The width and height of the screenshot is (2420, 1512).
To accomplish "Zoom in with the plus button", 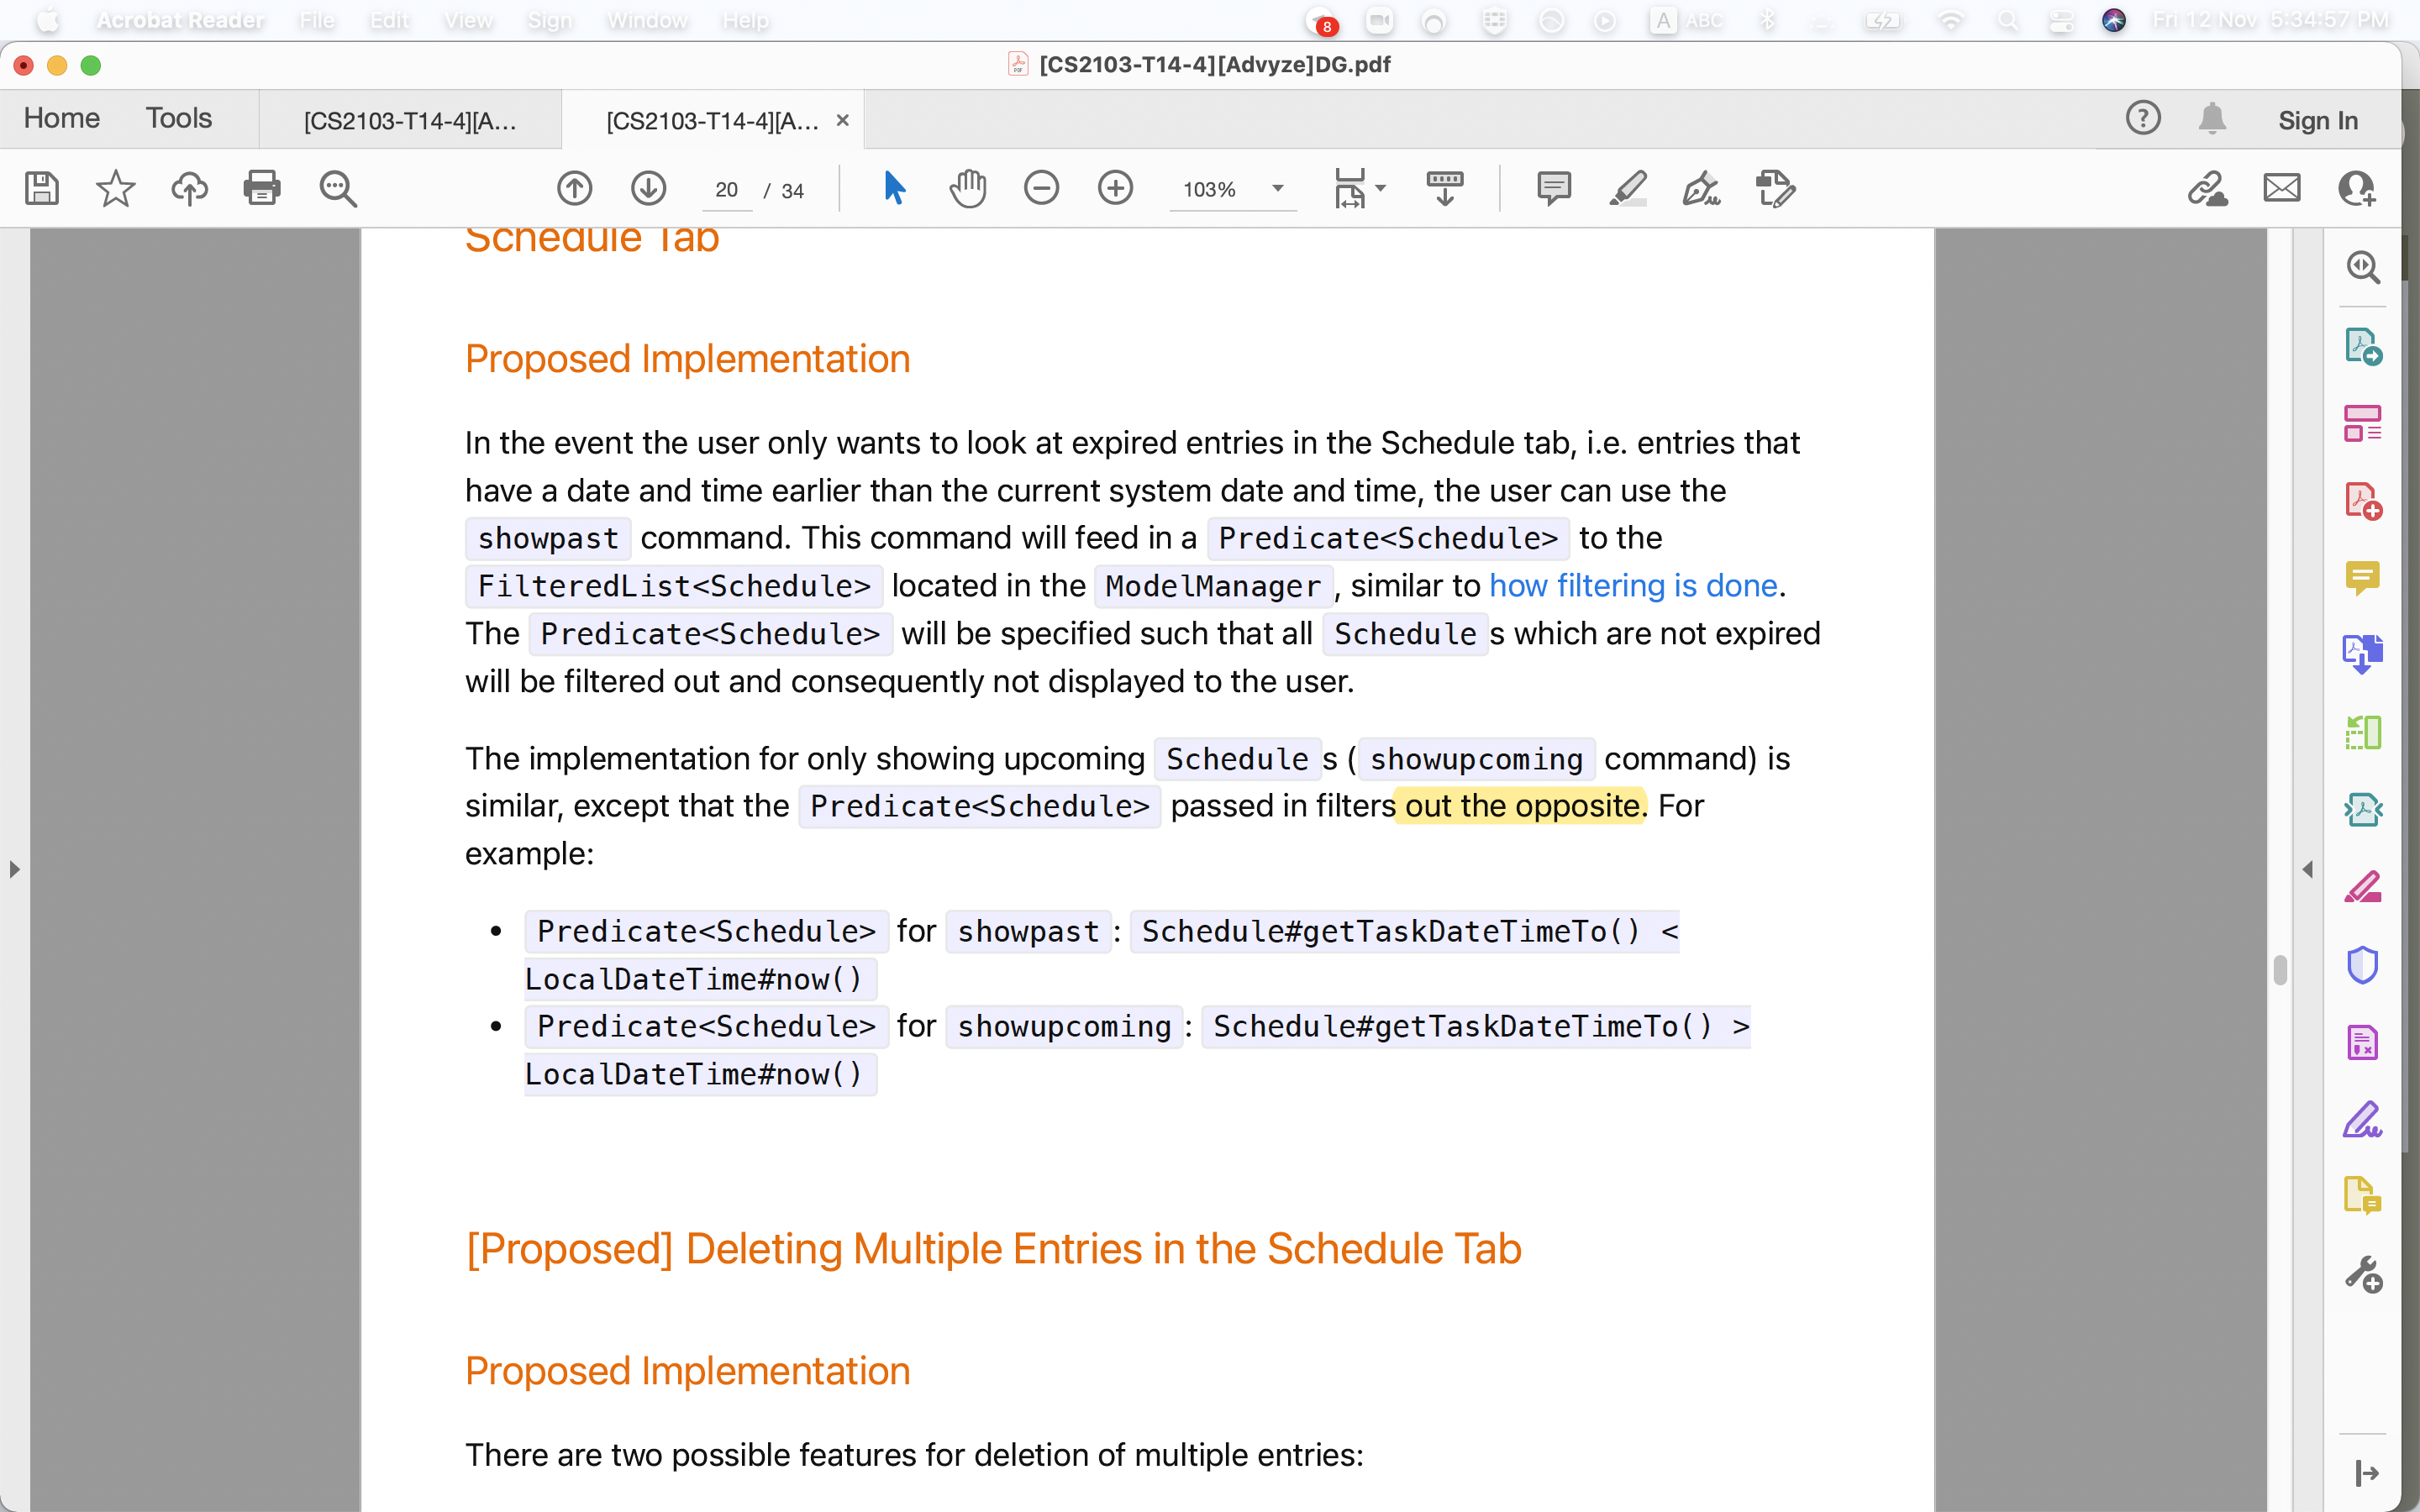I will [x=1115, y=188].
